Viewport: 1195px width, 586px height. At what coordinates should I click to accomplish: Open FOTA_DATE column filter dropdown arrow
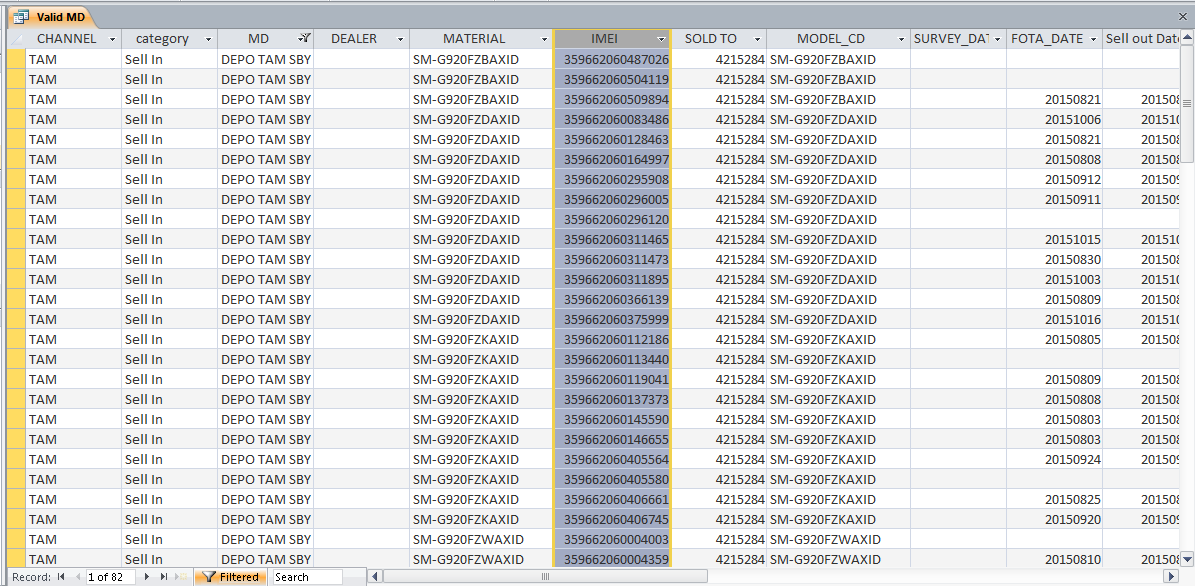1094,39
